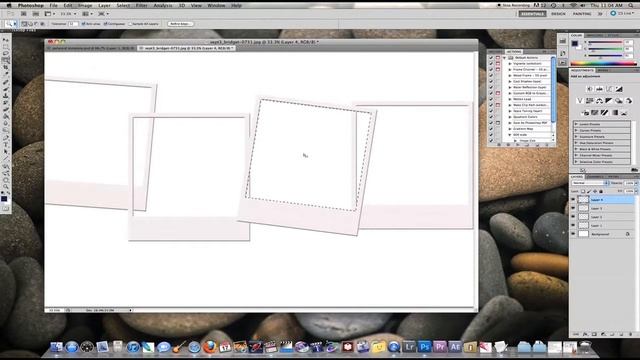This screenshot has height=360, width=640.
Task: Open the Filter menu
Action: pyautogui.click(x=142, y=6)
